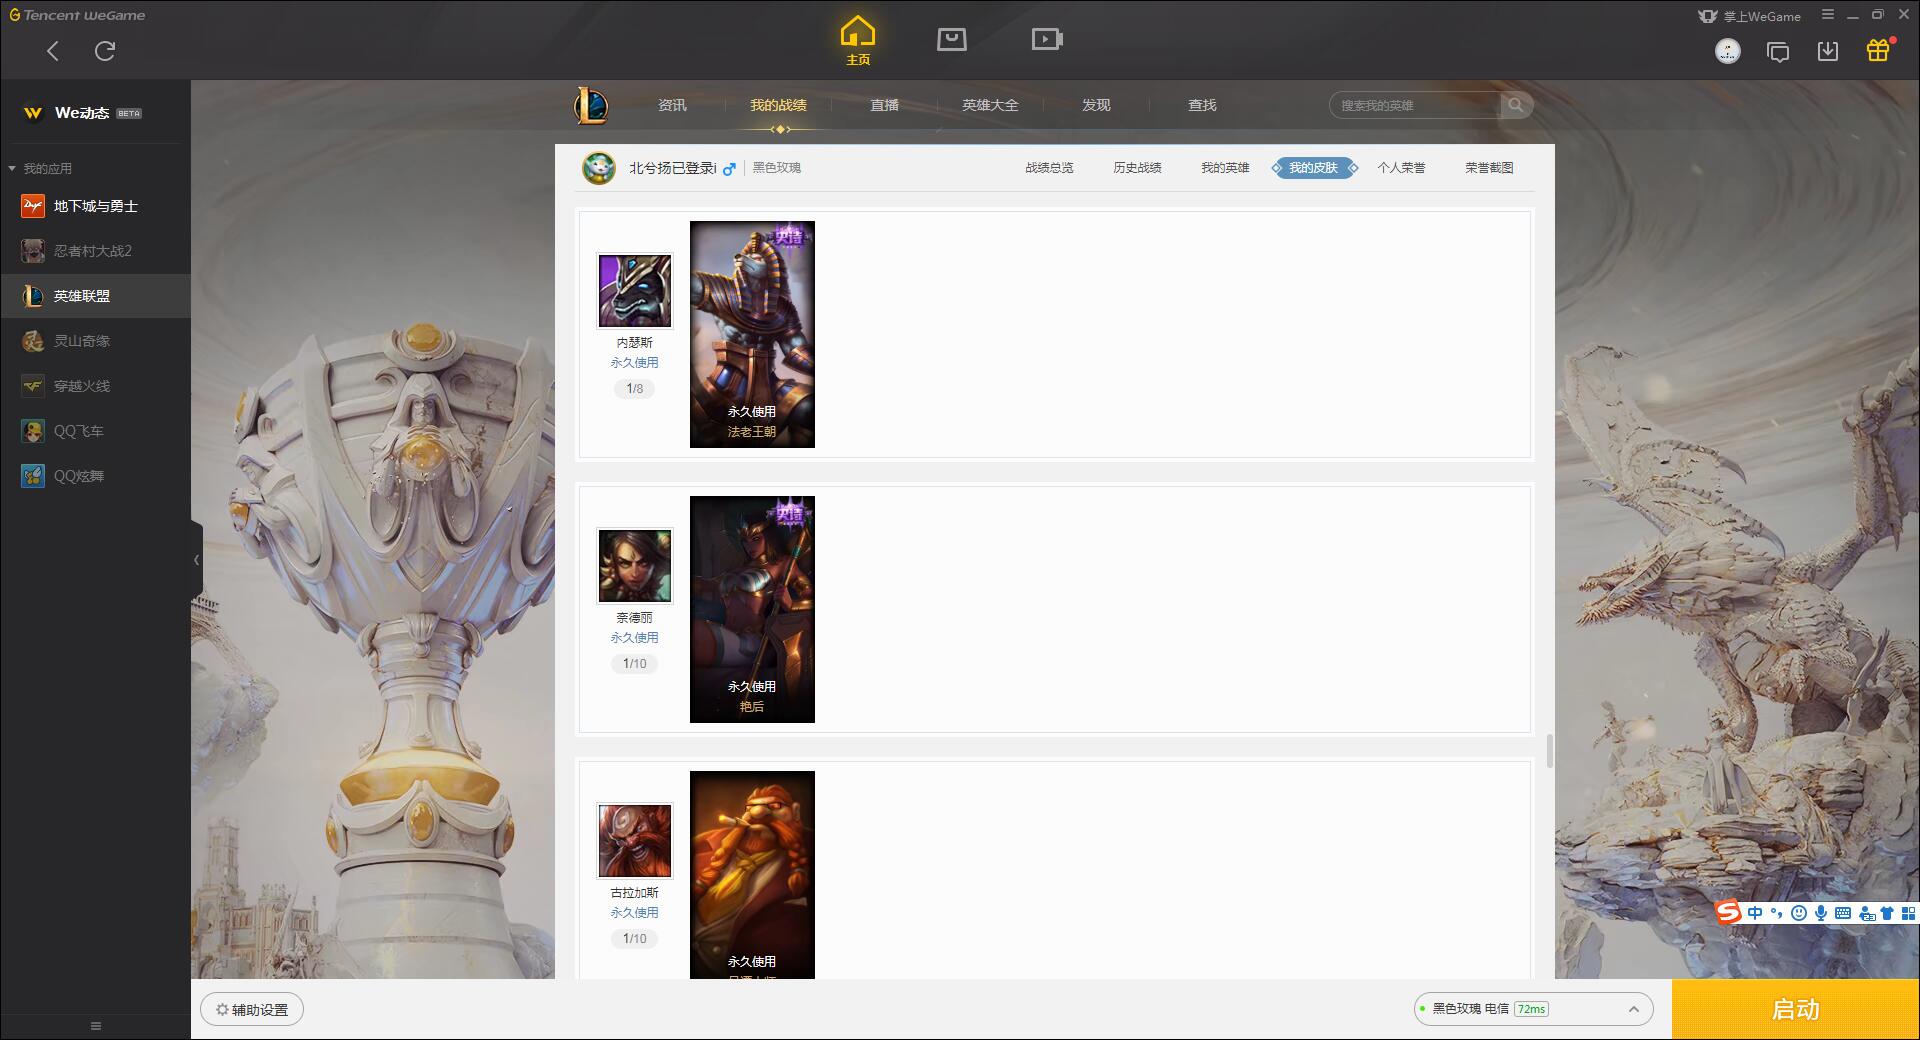Viewport: 1920px width, 1040px height.
Task: Click the Poro profile avatar
Action: [599, 168]
